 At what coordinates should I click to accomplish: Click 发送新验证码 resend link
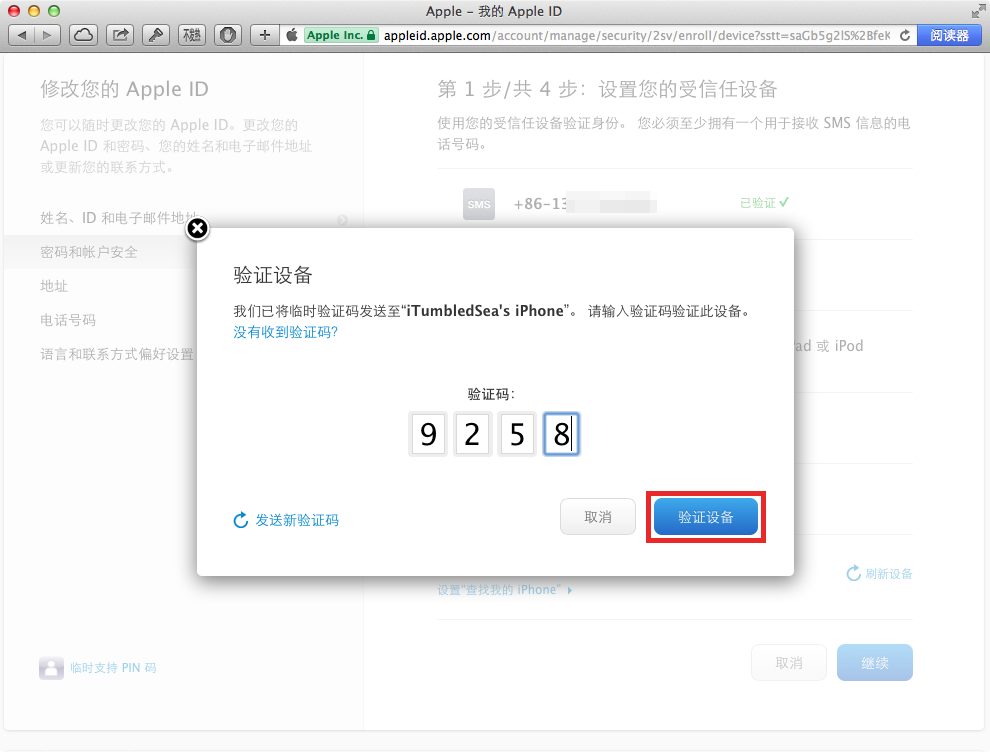286,520
